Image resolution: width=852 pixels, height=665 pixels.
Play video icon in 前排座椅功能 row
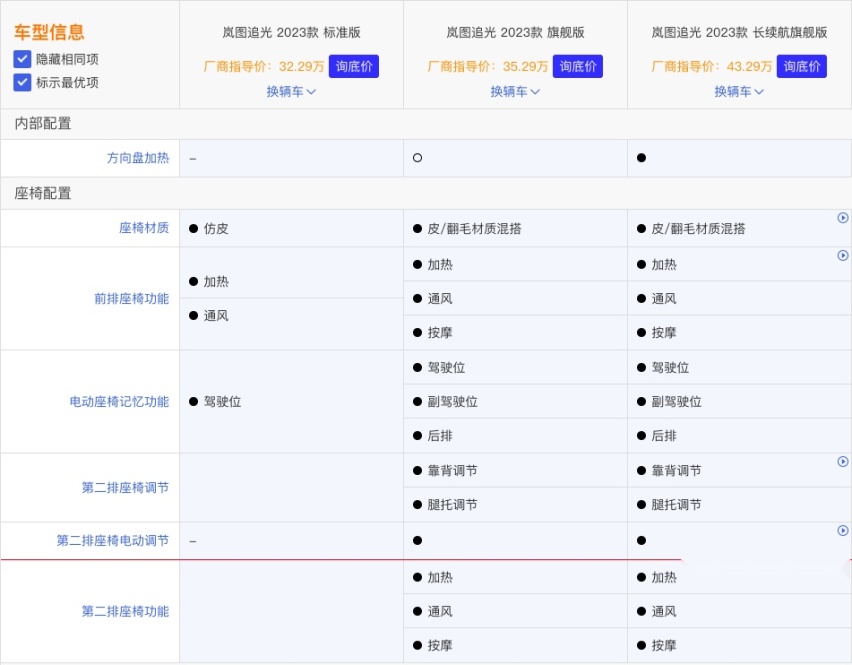(843, 255)
